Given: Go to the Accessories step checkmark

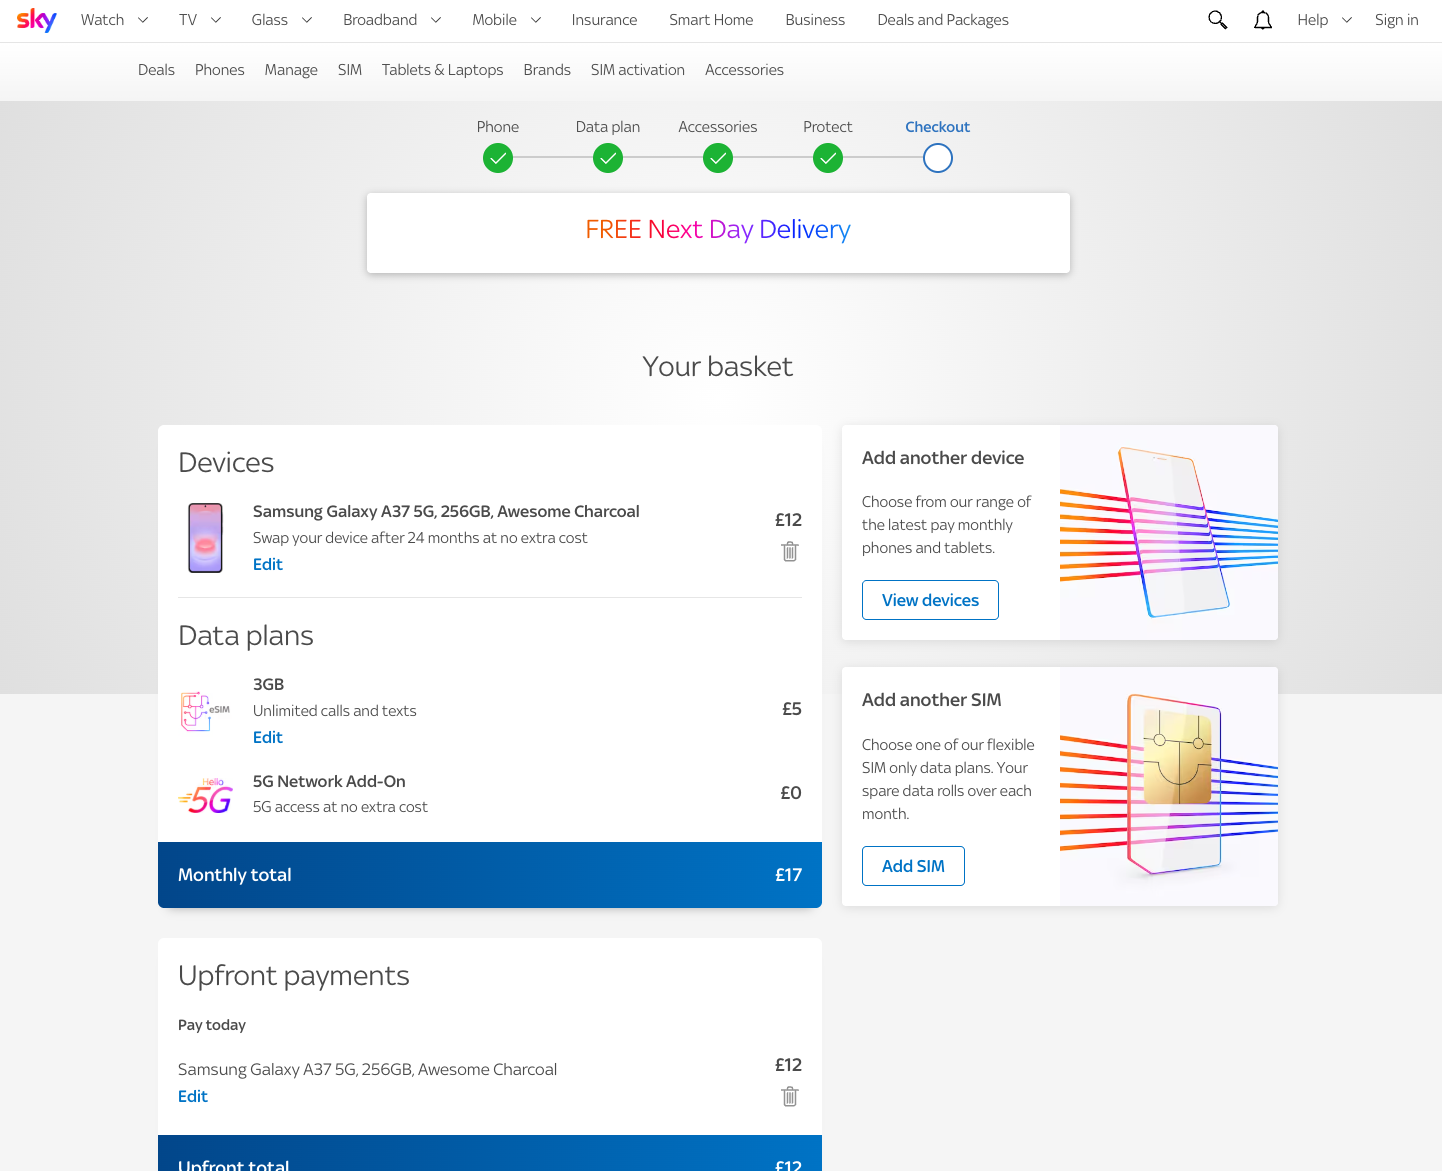Looking at the screenshot, I should pos(718,158).
